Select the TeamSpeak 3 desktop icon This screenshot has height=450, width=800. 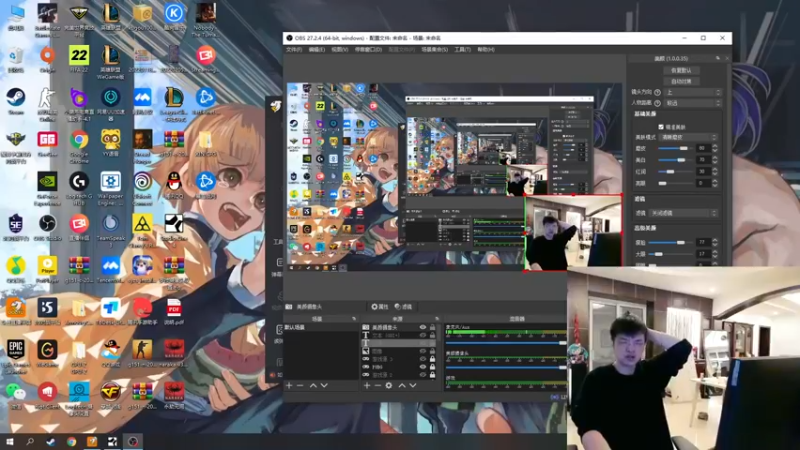pos(111,230)
